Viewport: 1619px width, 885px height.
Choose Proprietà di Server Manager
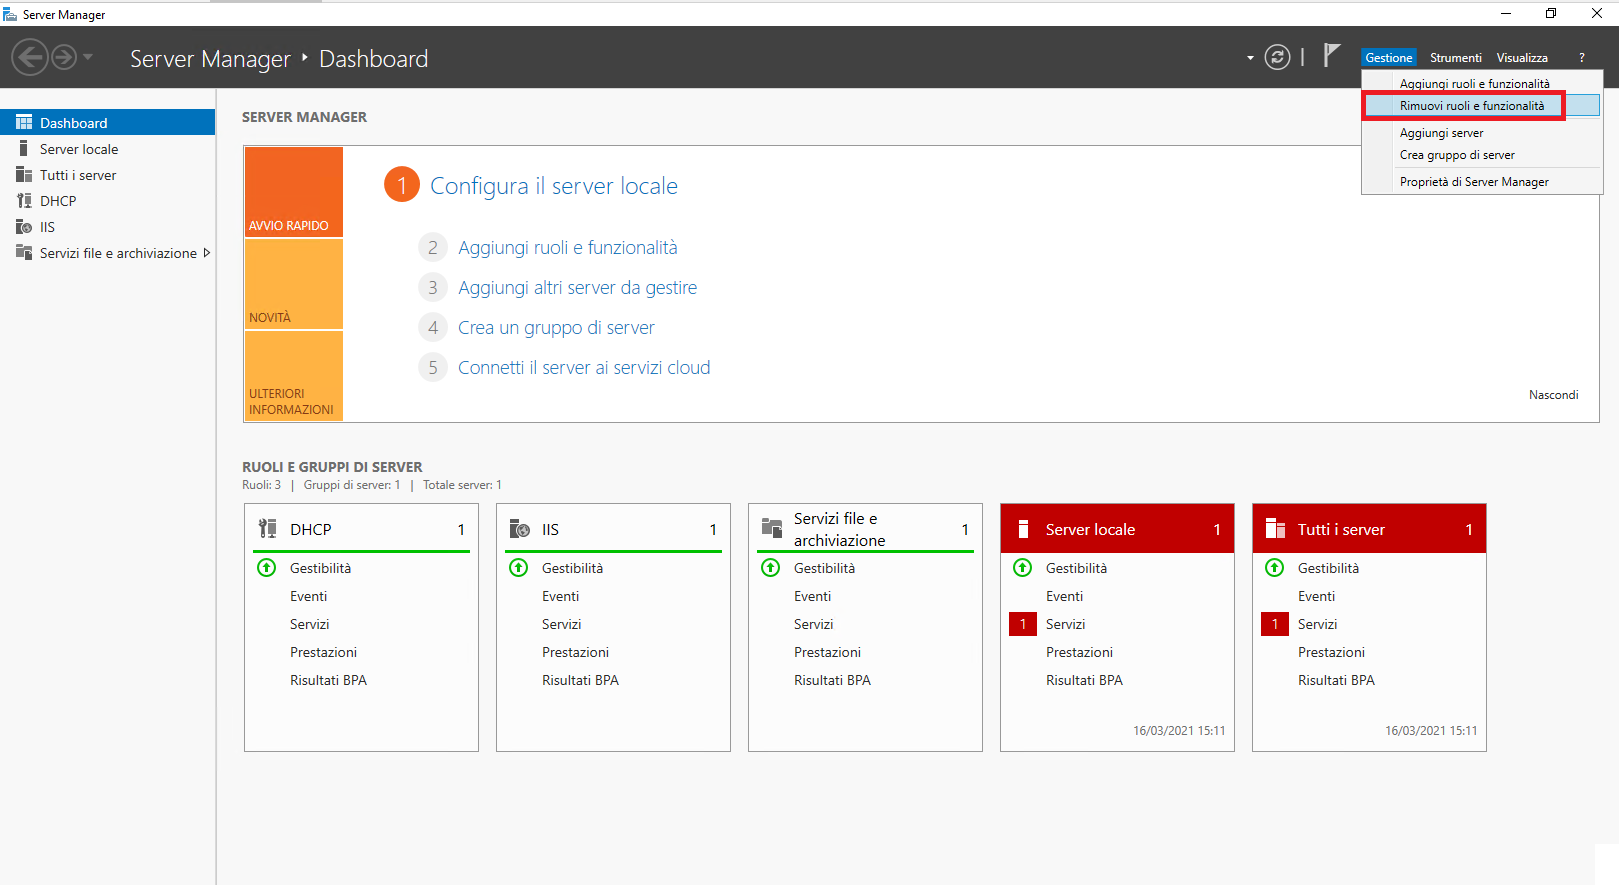(x=1473, y=182)
